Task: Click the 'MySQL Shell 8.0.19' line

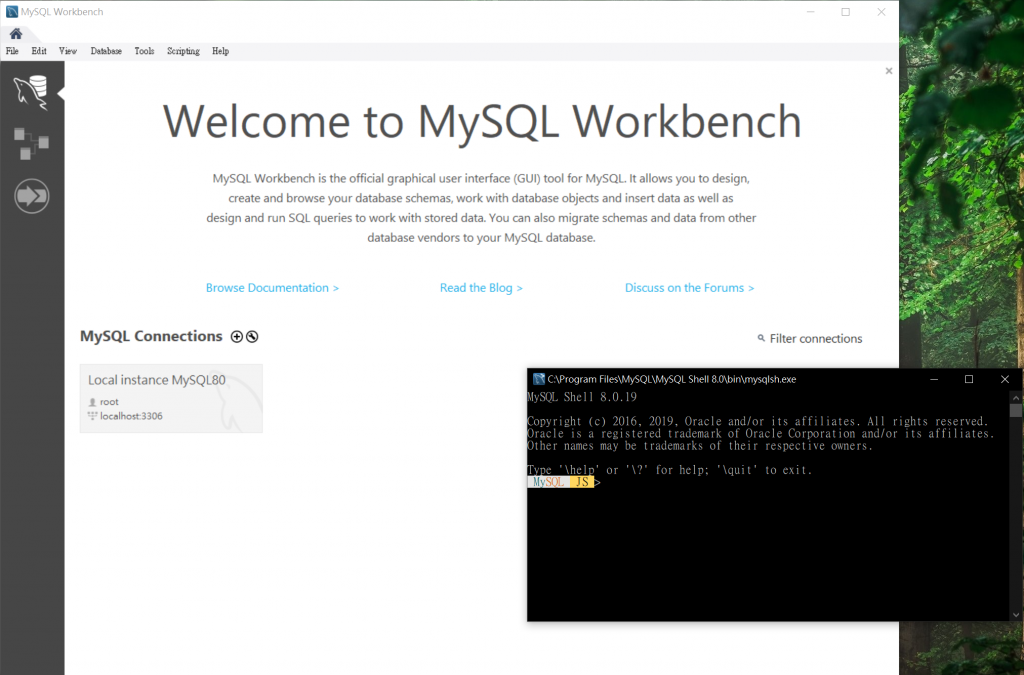Action: point(582,397)
